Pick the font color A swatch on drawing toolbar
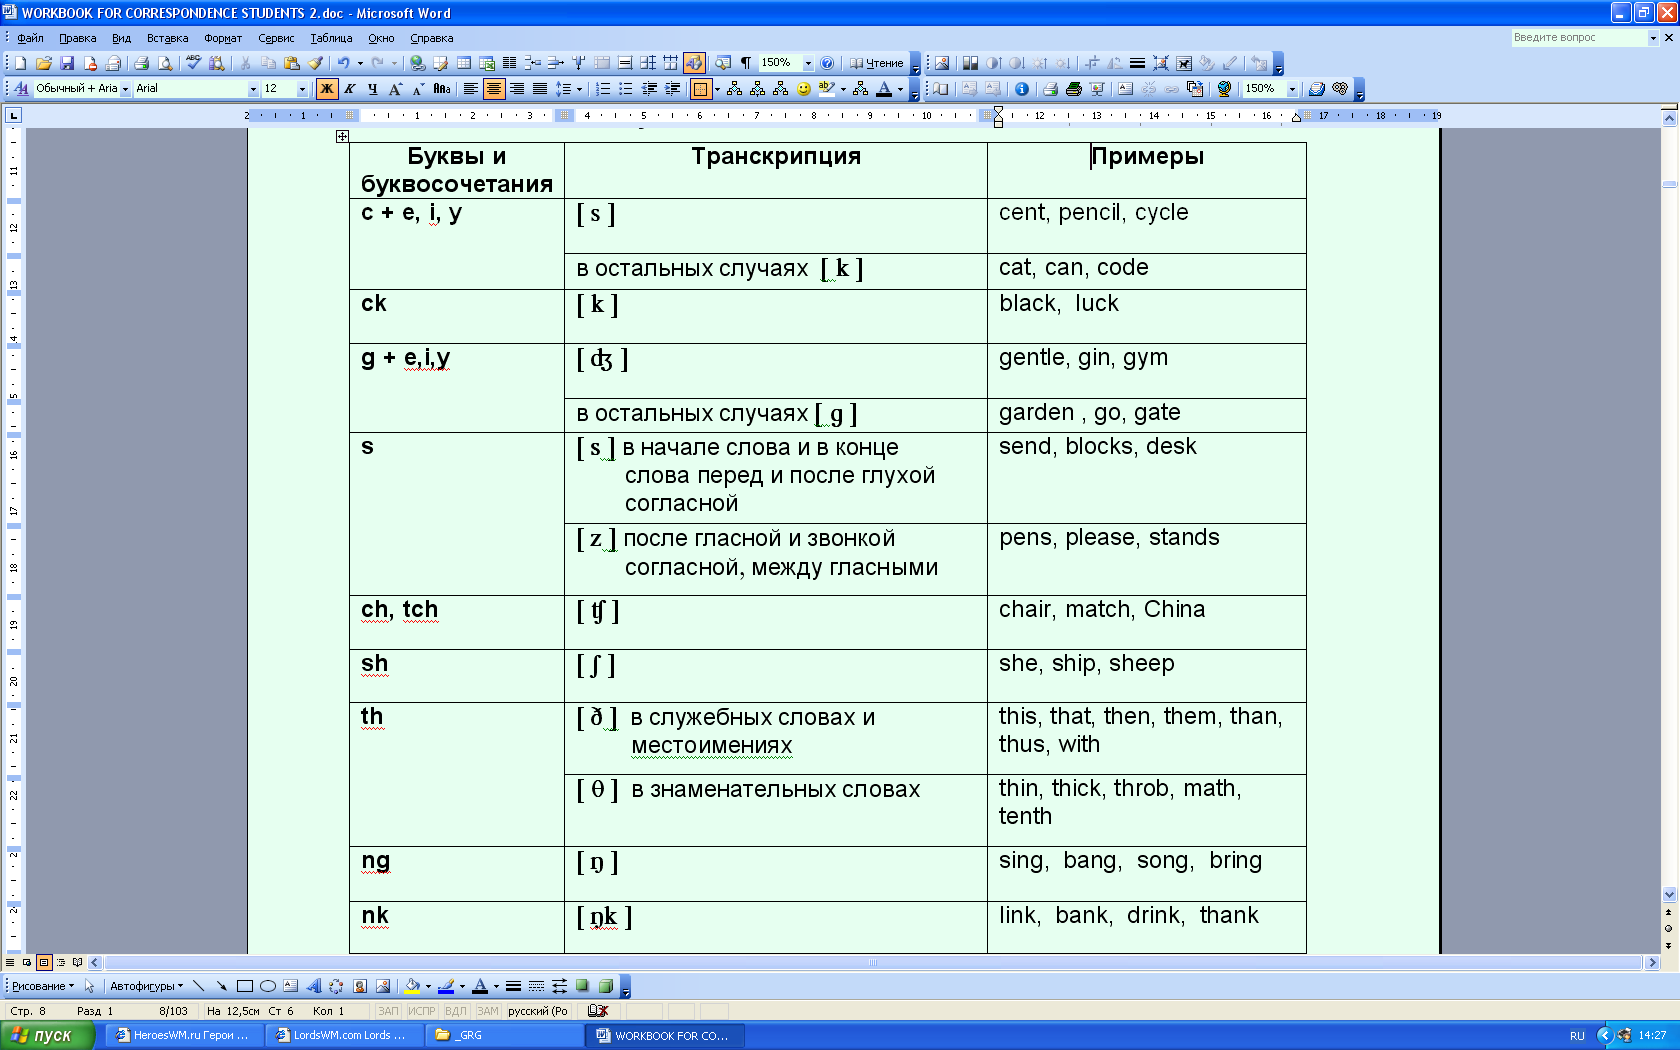 click(x=480, y=986)
